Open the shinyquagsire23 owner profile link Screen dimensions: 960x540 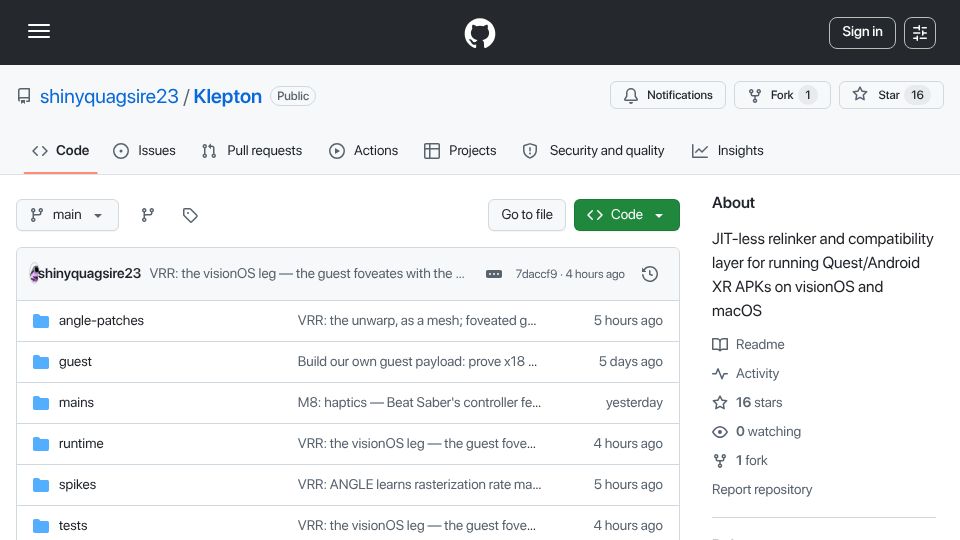(109, 96)
